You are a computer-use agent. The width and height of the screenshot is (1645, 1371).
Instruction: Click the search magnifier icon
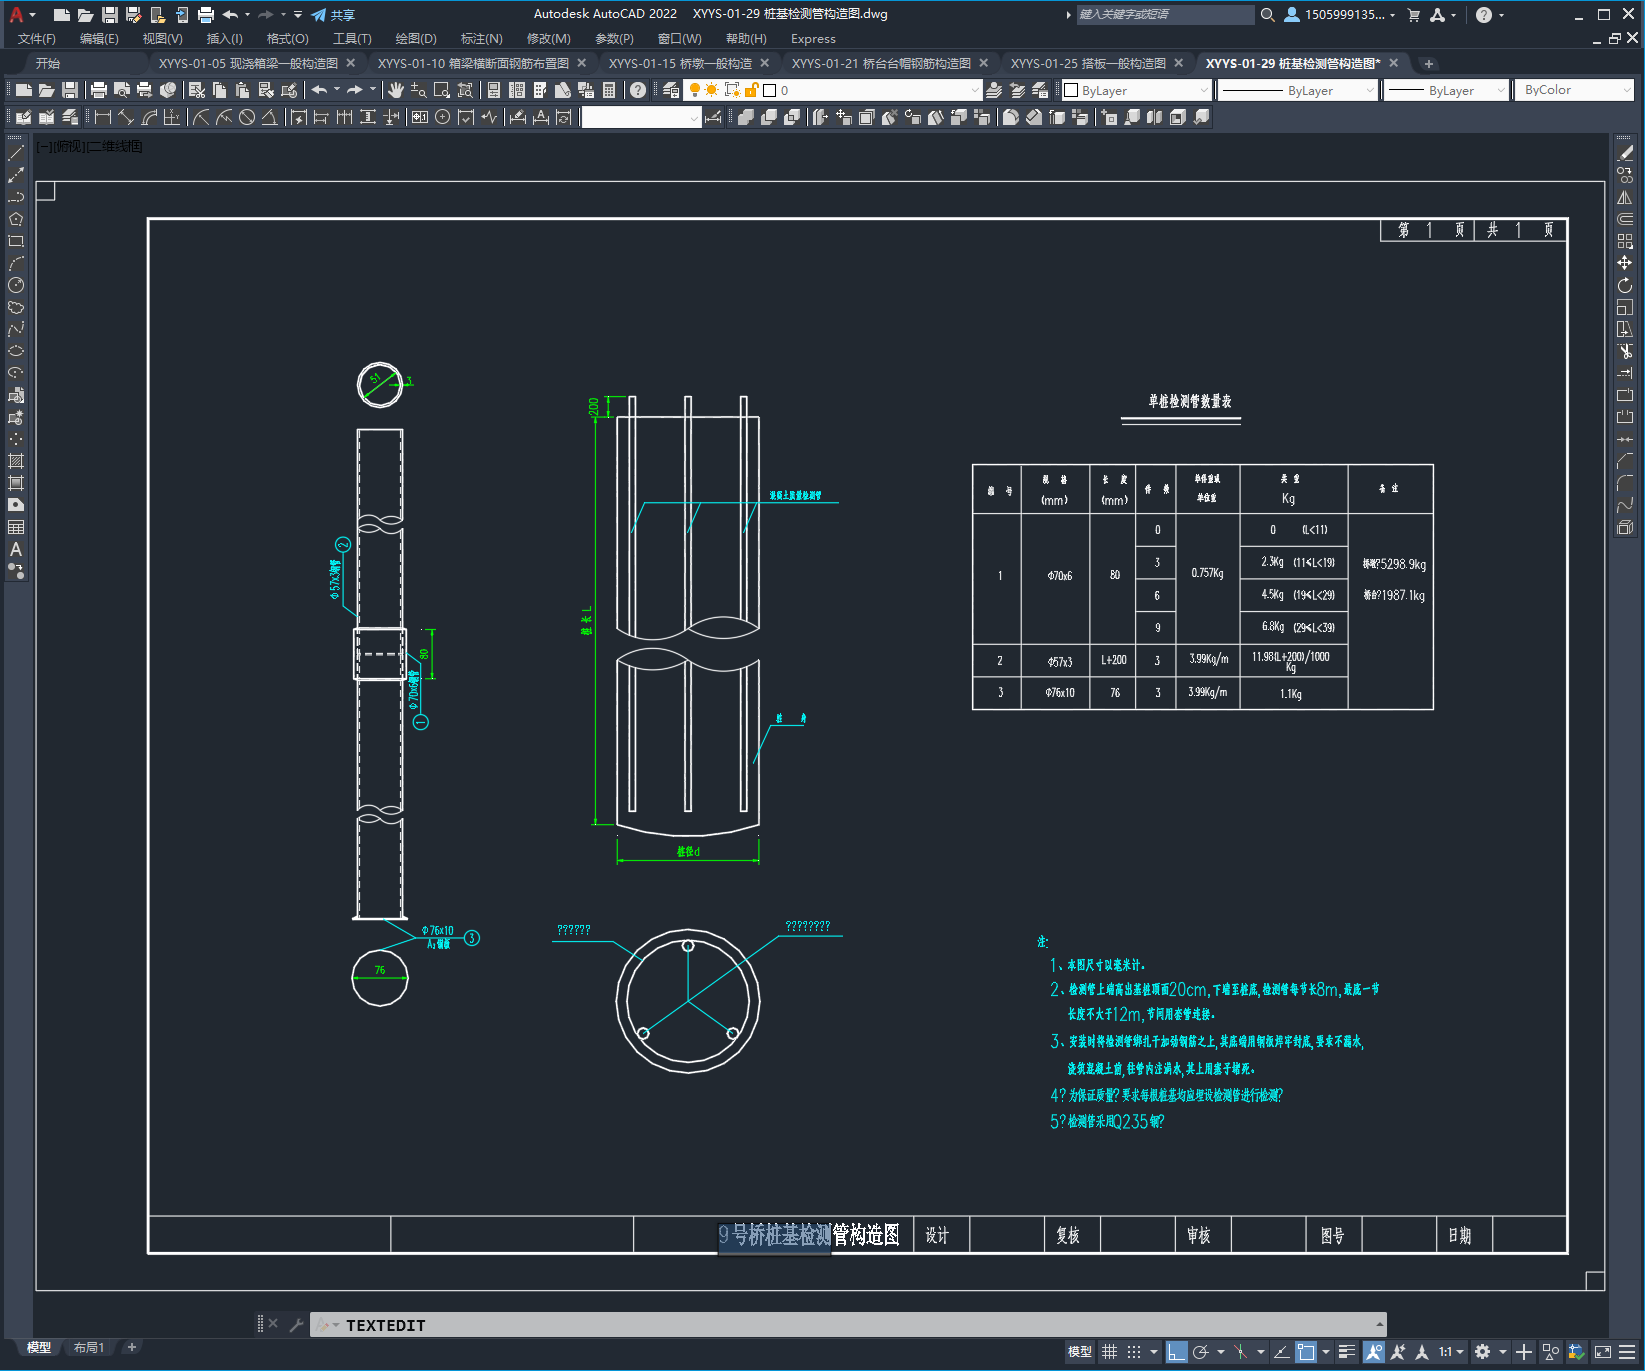point(1268,15)
